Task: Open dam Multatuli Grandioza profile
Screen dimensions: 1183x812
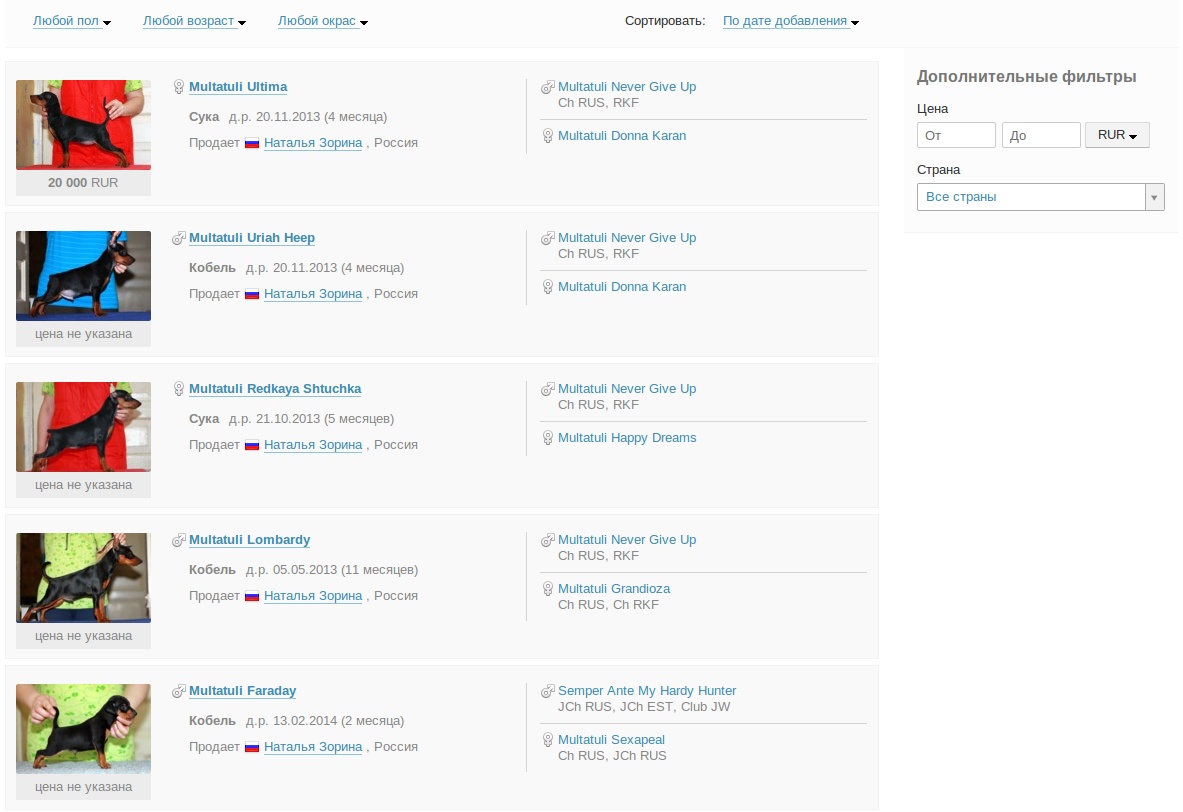Action: pyautogui.click(x=613, y=589)
